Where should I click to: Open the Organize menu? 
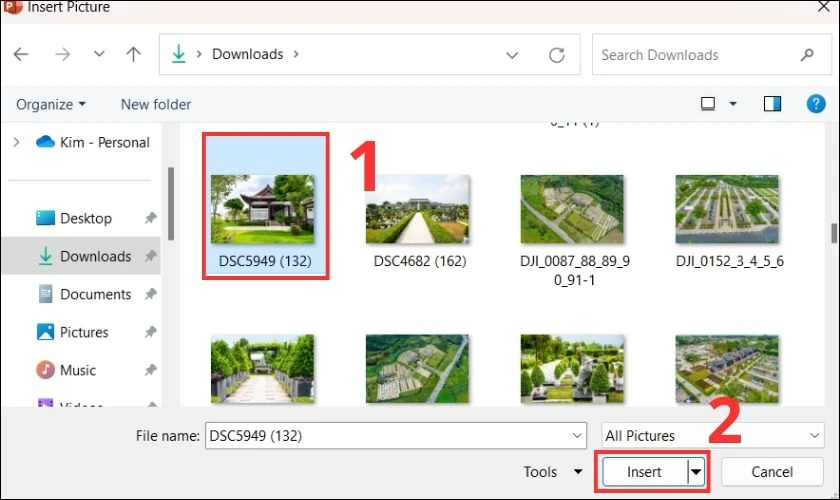coord(51,104)
